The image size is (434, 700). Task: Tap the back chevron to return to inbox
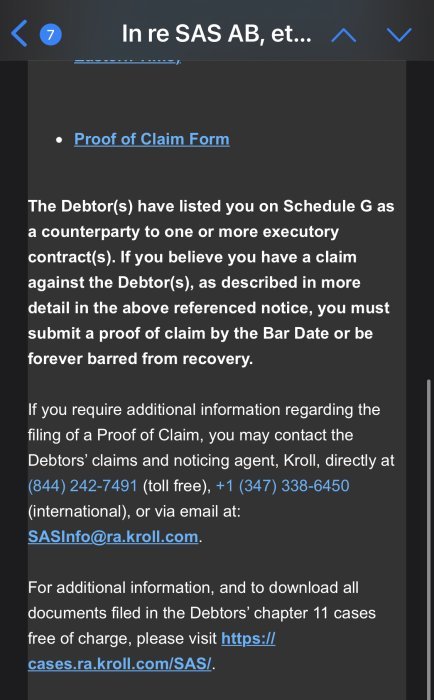19,34
